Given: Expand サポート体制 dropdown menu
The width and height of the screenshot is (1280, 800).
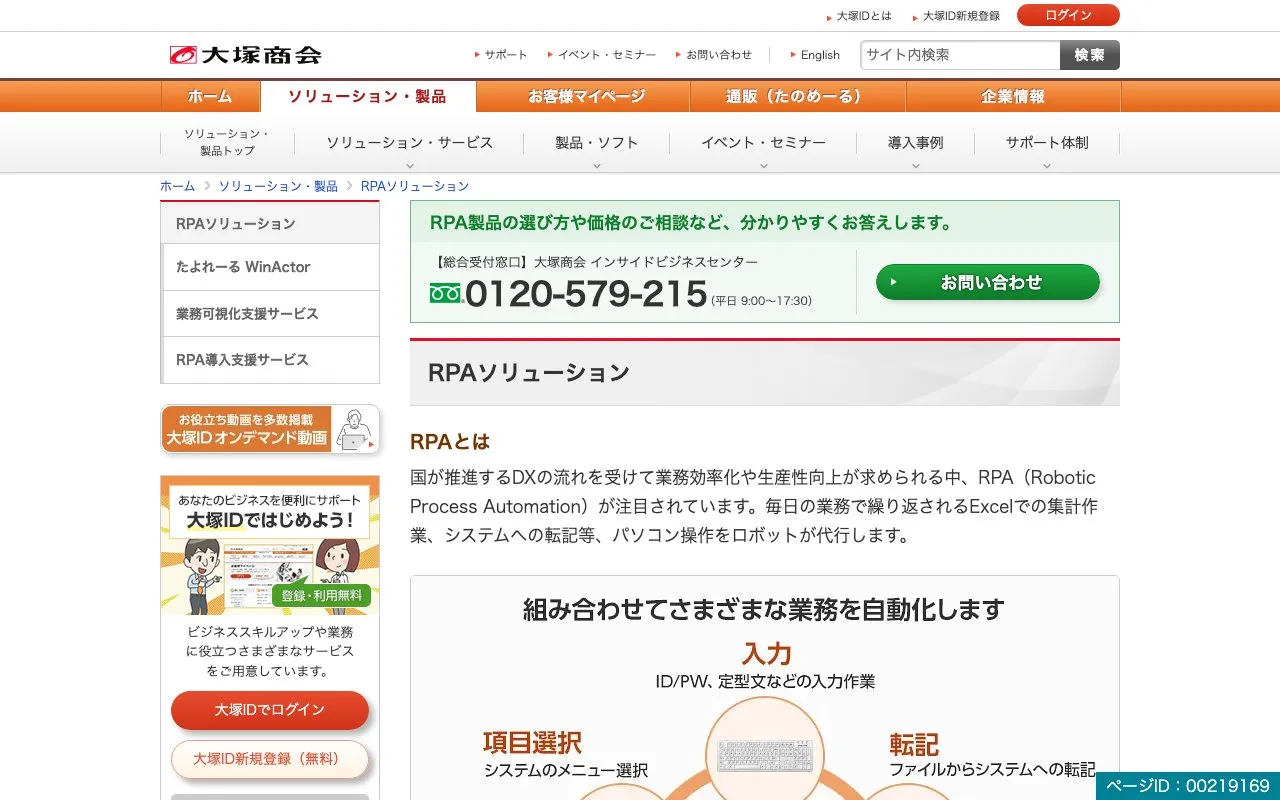Looking at the screenshot, I should (1047, 143).
